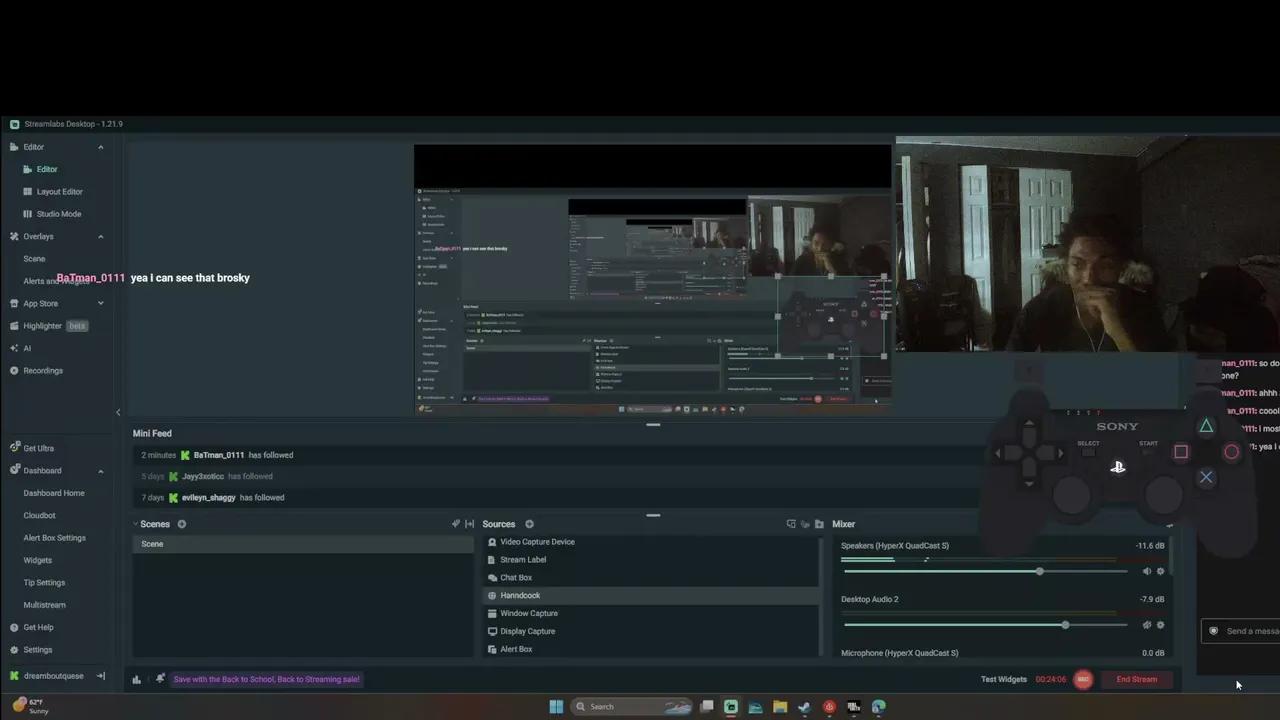Click the notifications bell icon in the footer
The height and width of the screenshot is (720, 1280).
coord(160,679)
